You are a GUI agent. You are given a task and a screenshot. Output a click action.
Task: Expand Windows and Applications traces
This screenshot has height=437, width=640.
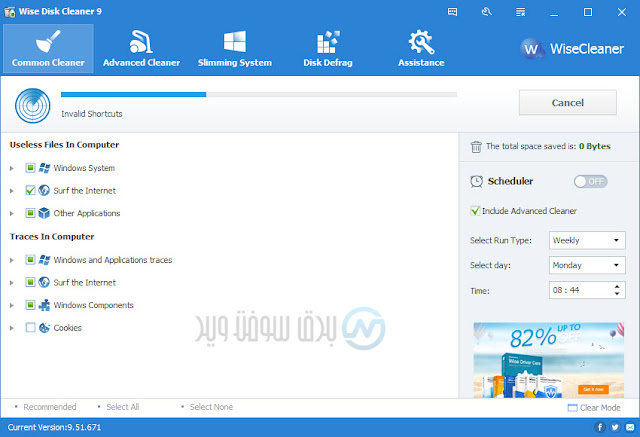pos(12,260)
